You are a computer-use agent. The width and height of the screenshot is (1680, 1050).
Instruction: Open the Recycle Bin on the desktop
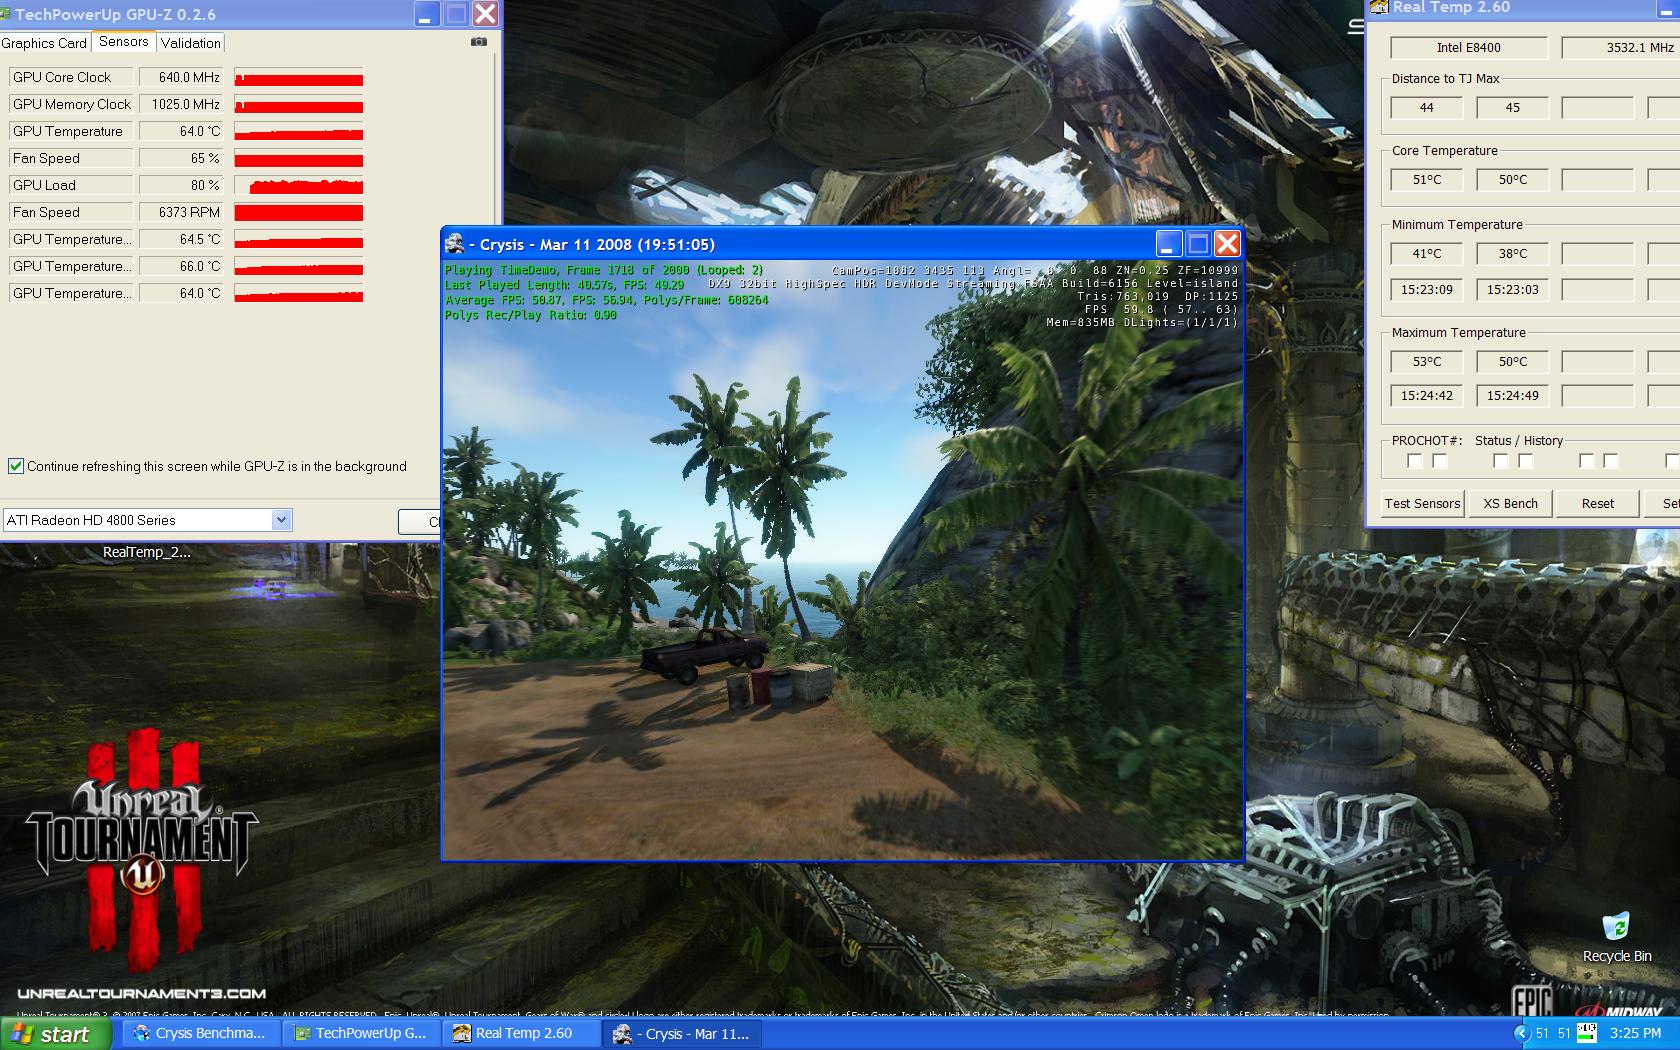point(1616,937)
